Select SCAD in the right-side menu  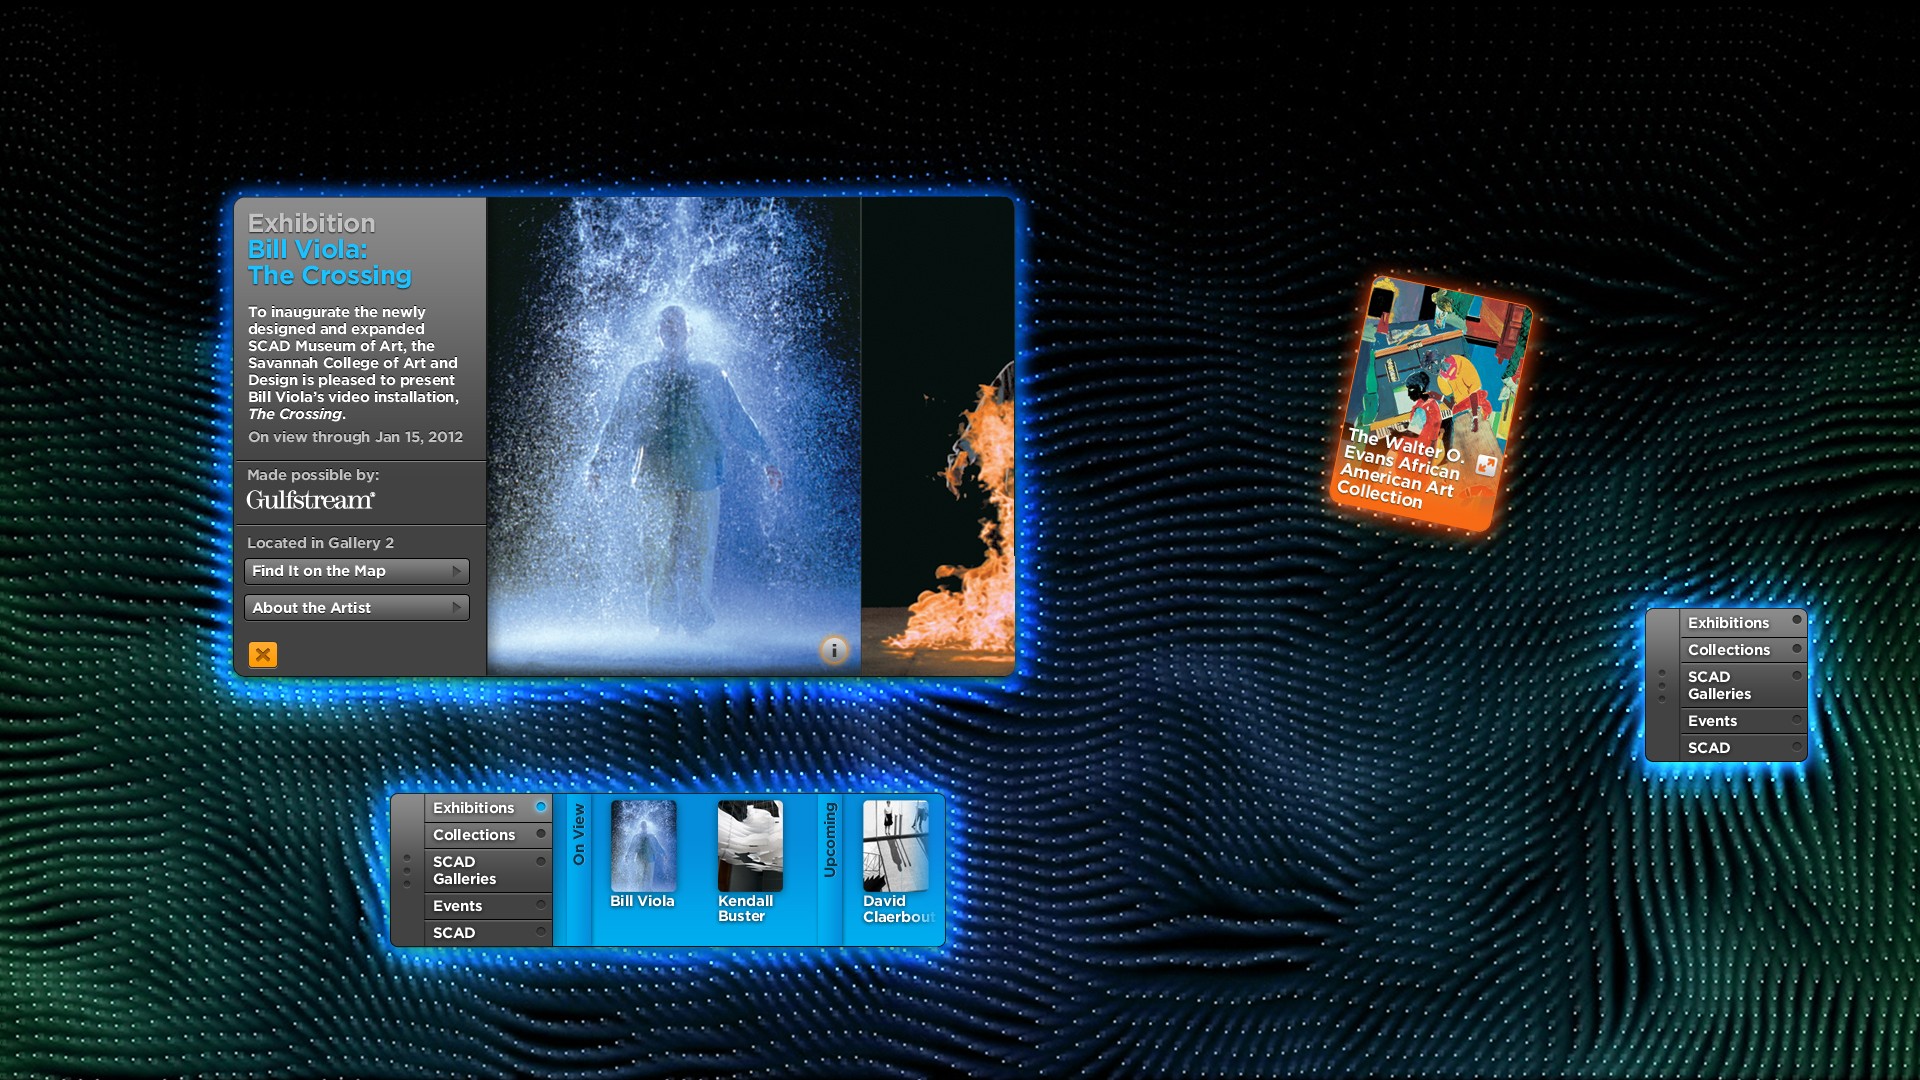click(1743, 748)
